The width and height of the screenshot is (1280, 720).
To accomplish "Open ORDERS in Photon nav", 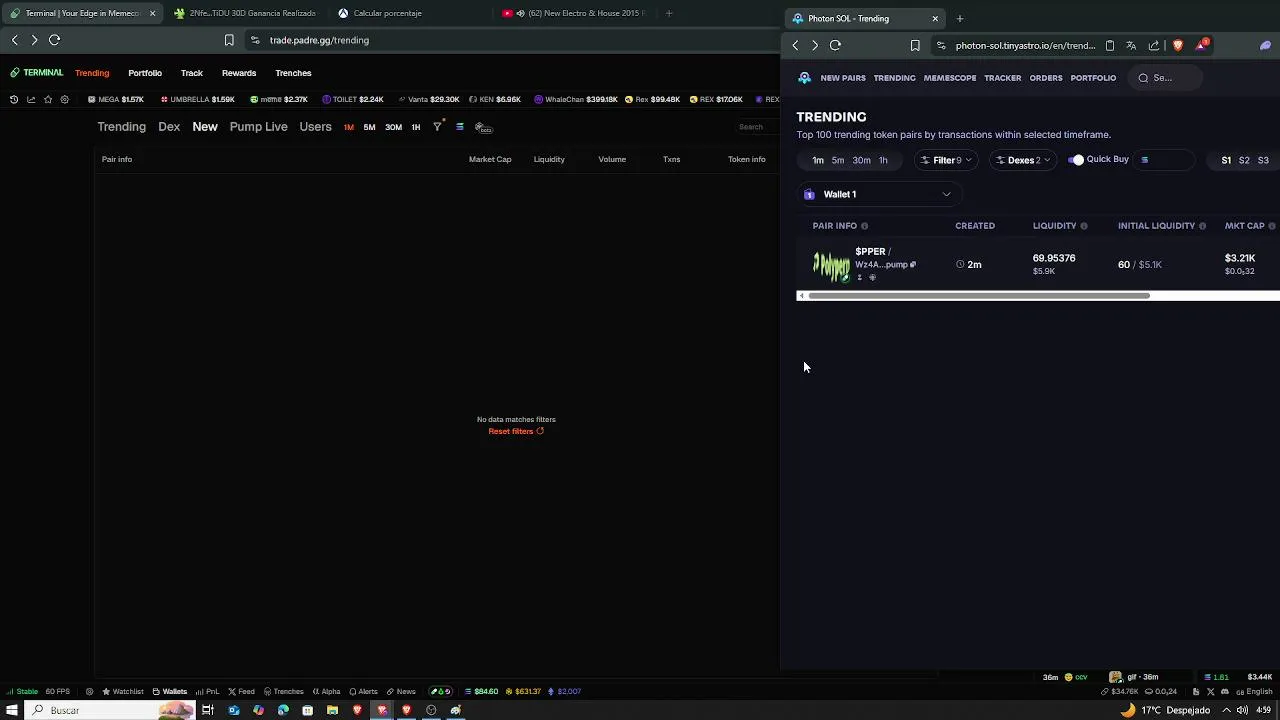I will point(1046,78).
